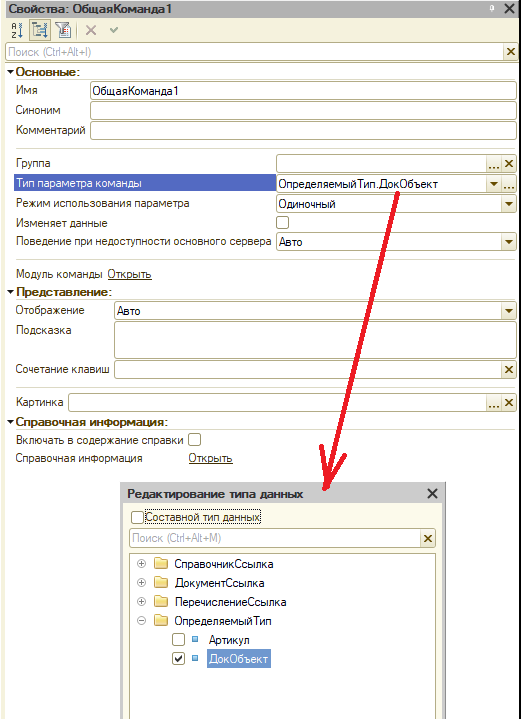This screenshot has width=521, height=719.
Task: Click into the Синоним input field
Action: pos(304,111)
